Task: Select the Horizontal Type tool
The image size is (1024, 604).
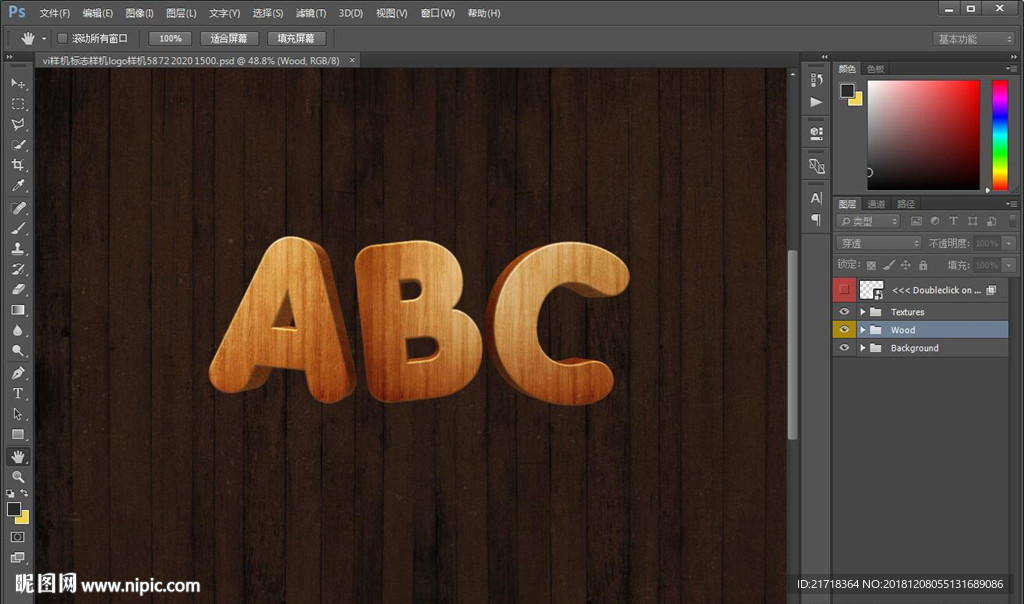Action: [18, 393]
